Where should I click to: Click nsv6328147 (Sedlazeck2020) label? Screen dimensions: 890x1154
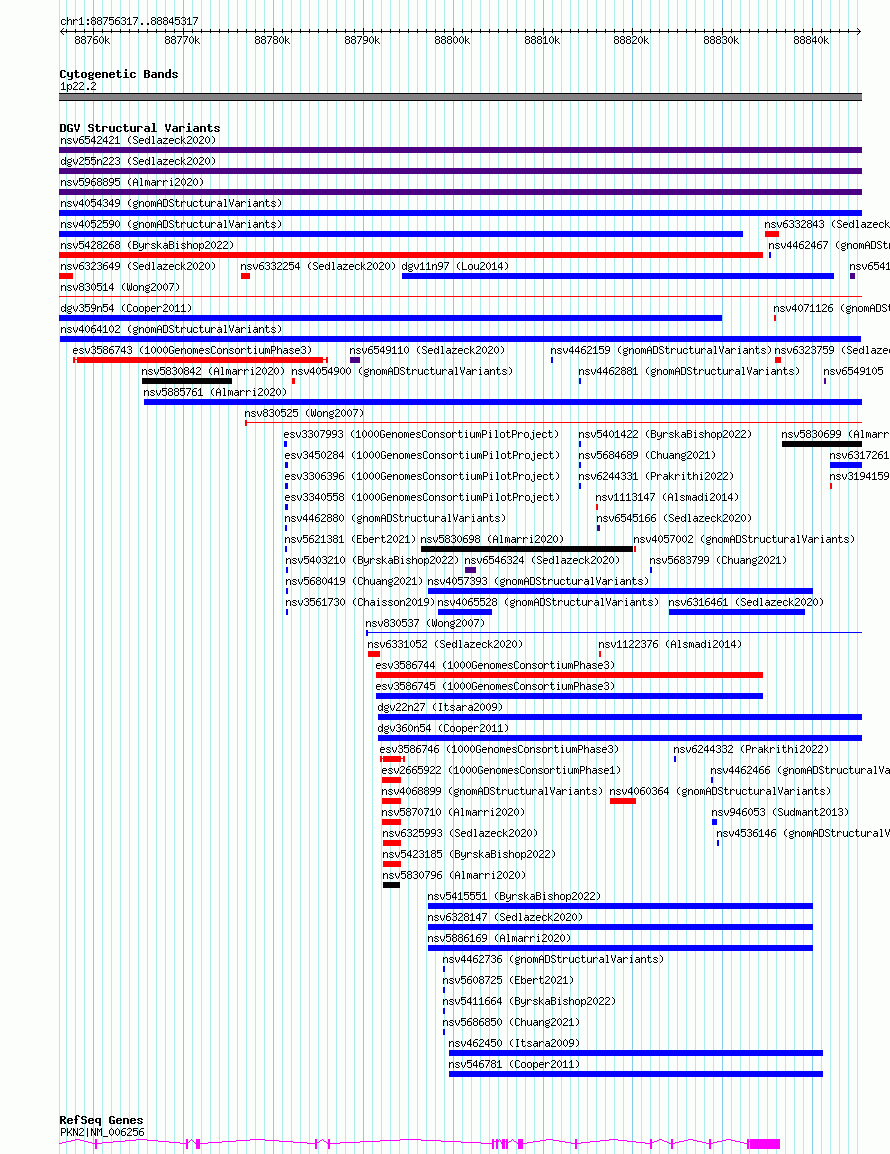coord(505,918)
